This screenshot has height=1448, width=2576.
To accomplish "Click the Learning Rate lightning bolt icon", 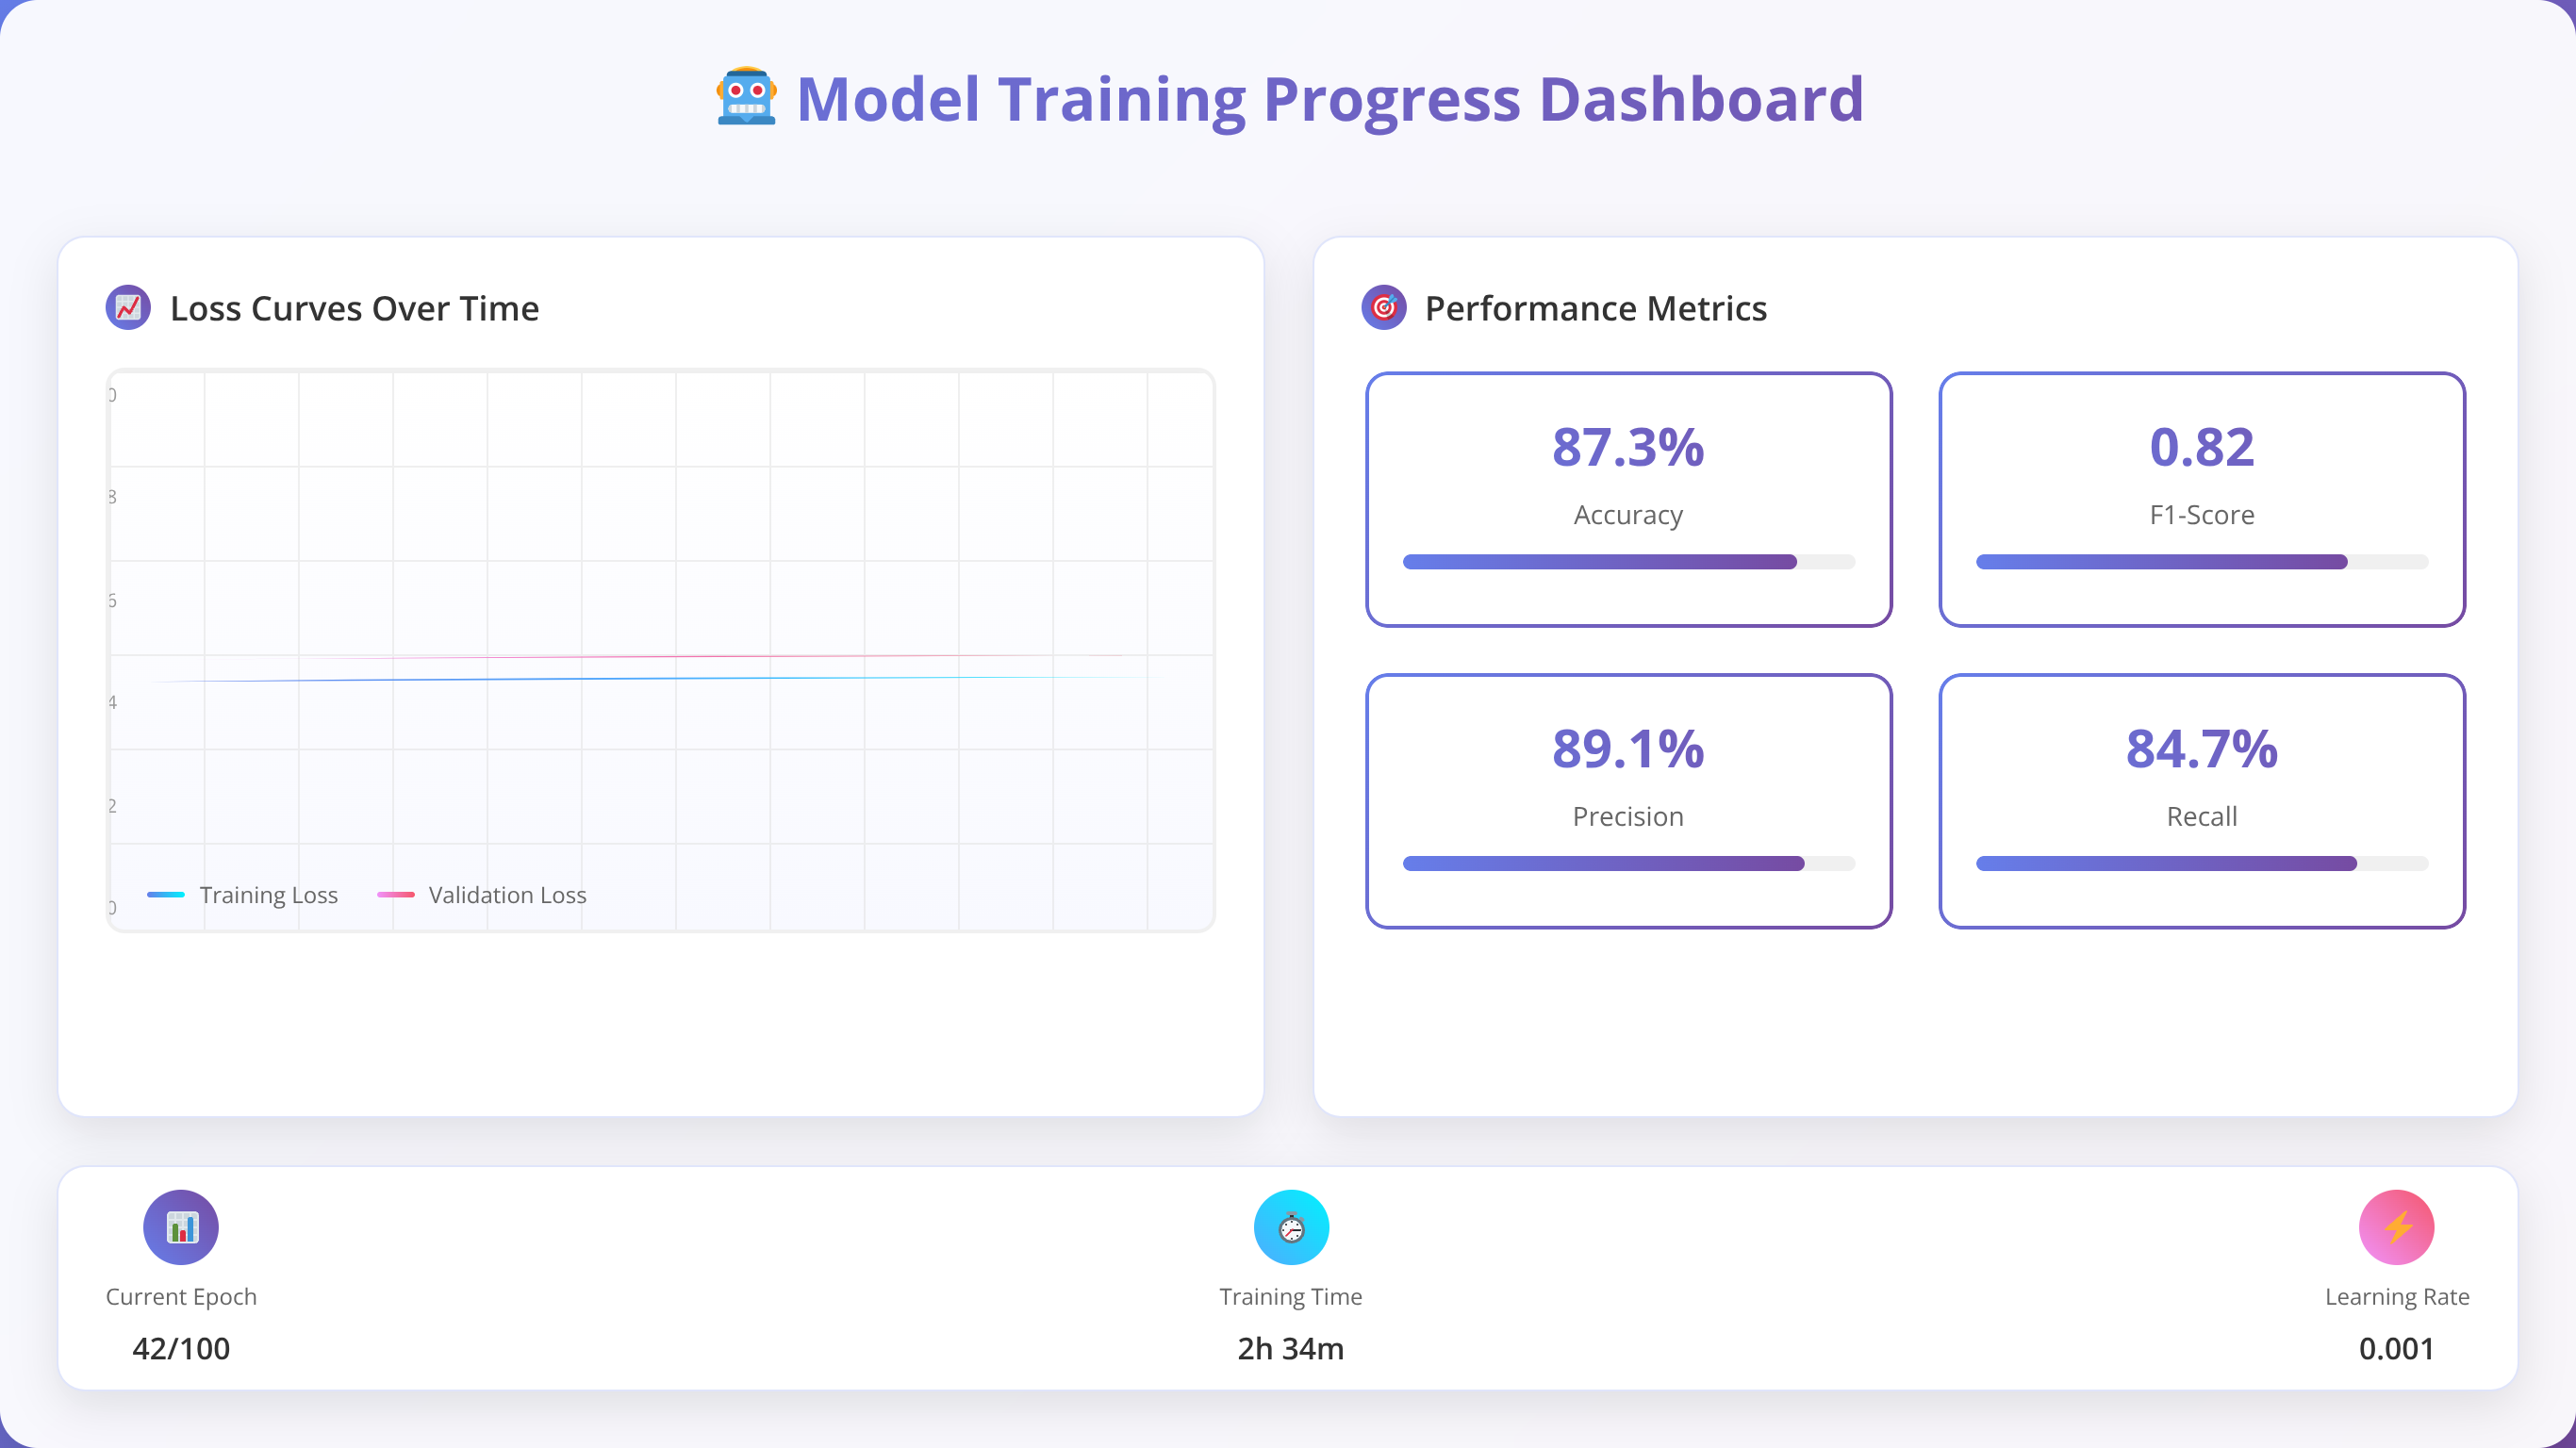I will (x=2397, y=1227).
